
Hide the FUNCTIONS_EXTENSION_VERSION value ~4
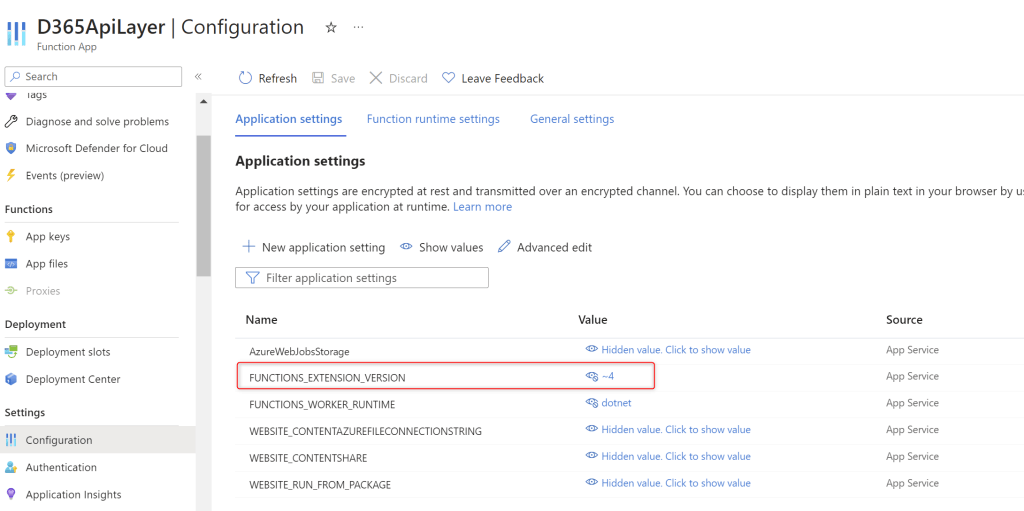(592, 376)
